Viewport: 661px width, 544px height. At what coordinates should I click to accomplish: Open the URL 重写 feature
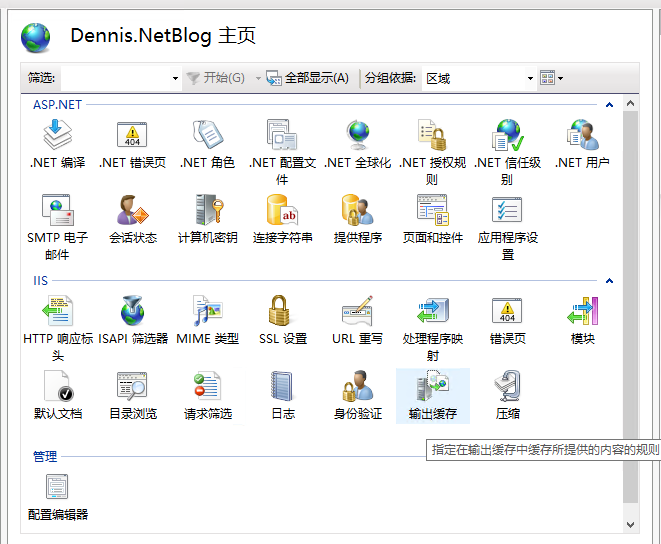click(357, 321)
